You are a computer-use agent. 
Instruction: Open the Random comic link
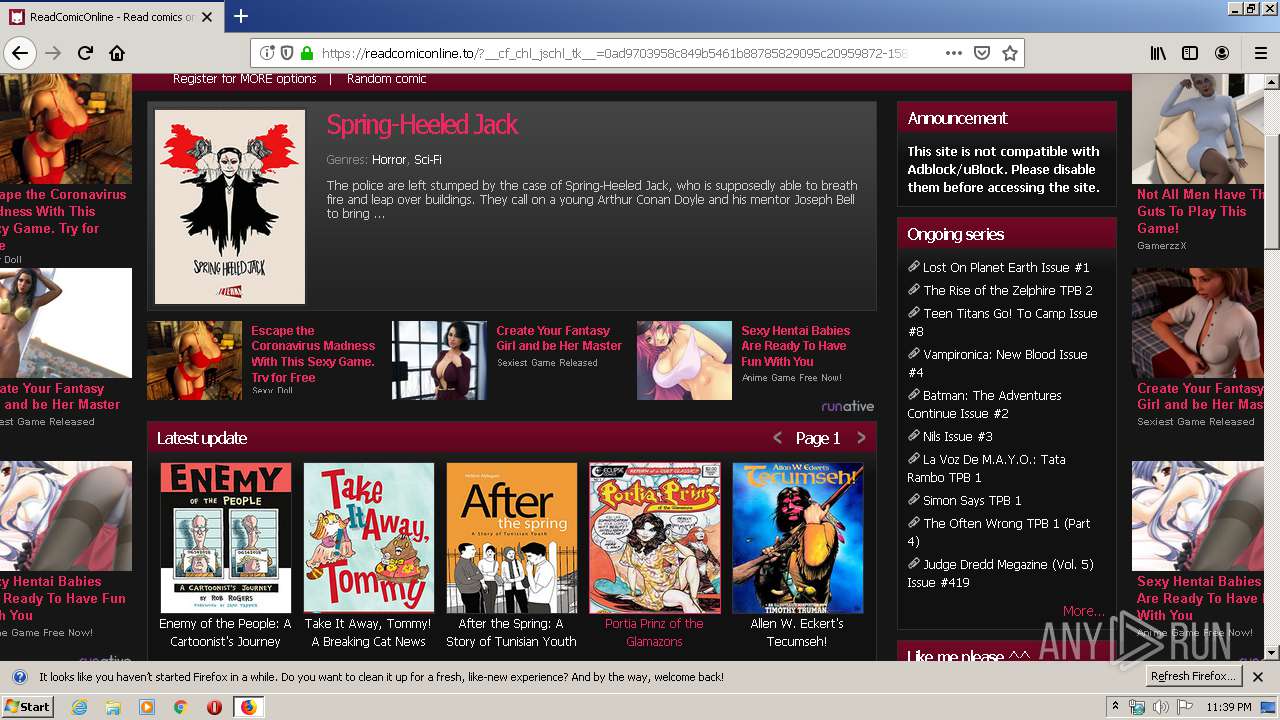(387, 79)
